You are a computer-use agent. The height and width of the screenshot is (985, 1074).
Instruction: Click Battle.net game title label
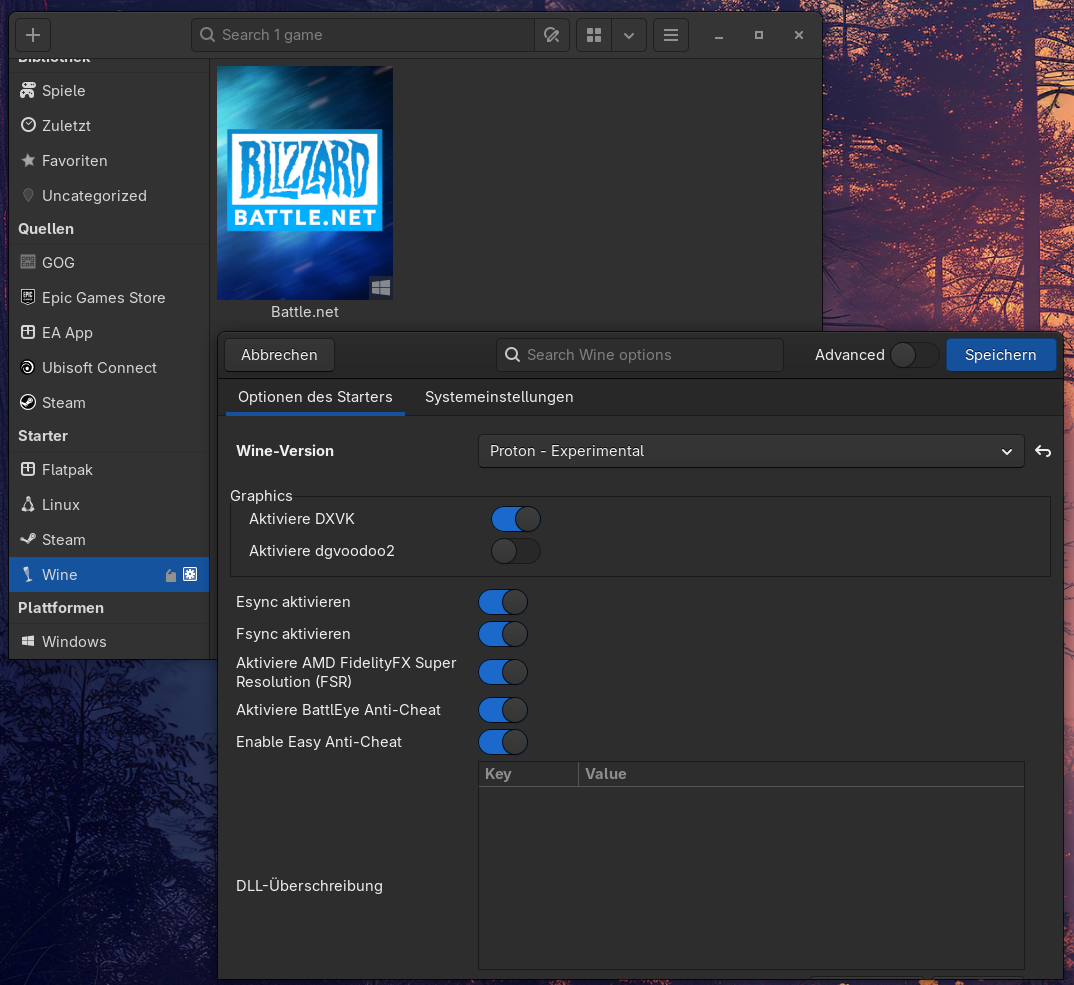point(305,312)
